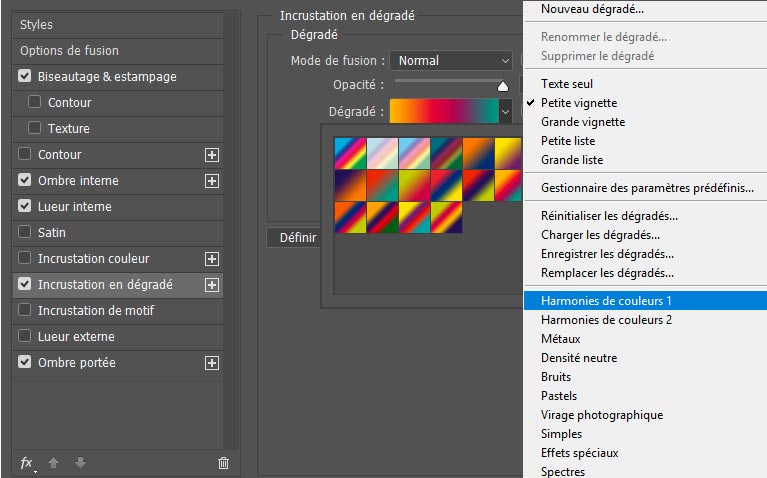The width and height of the screenshot is (767, 478).
Task: Uncheck Biseautage & estampage effect
Action: point(25,77)
